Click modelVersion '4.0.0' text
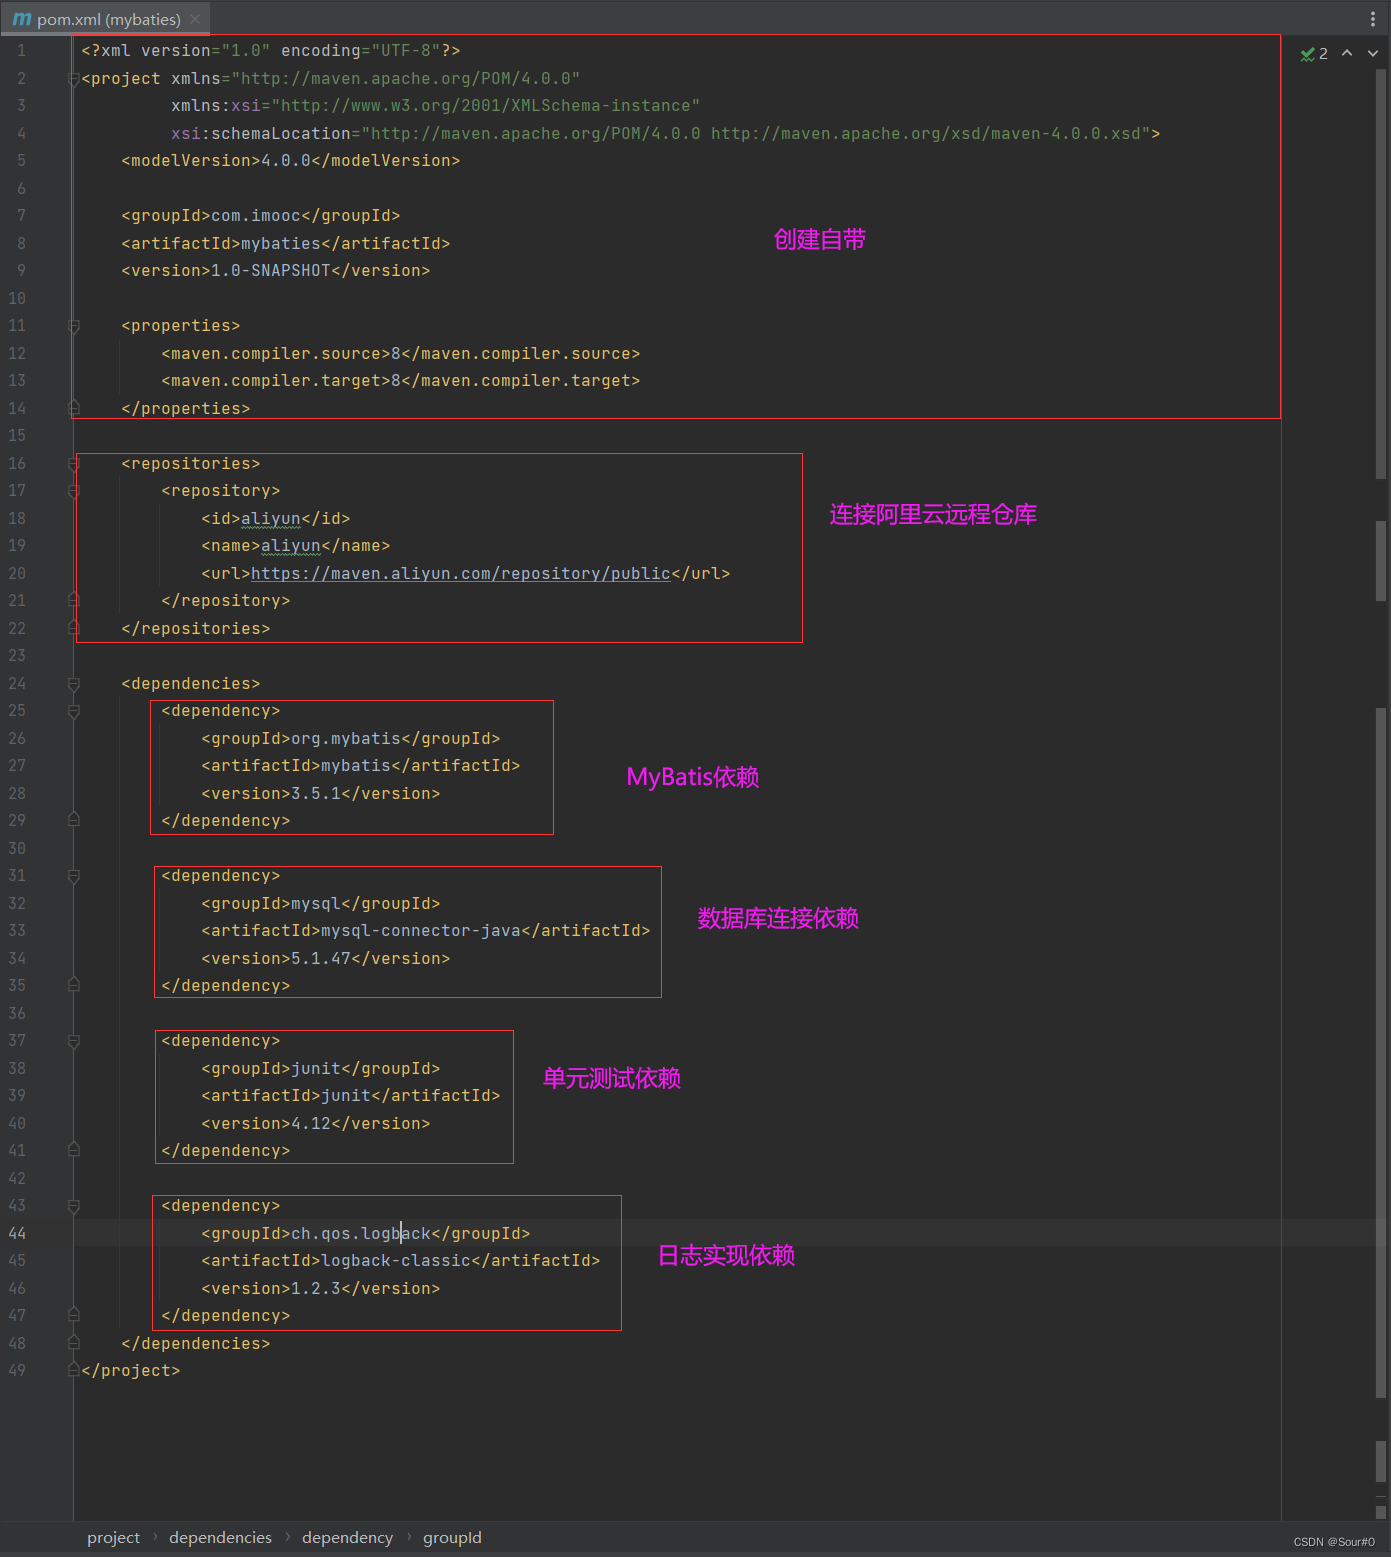 pyautogui.click(x=286, y=161)
